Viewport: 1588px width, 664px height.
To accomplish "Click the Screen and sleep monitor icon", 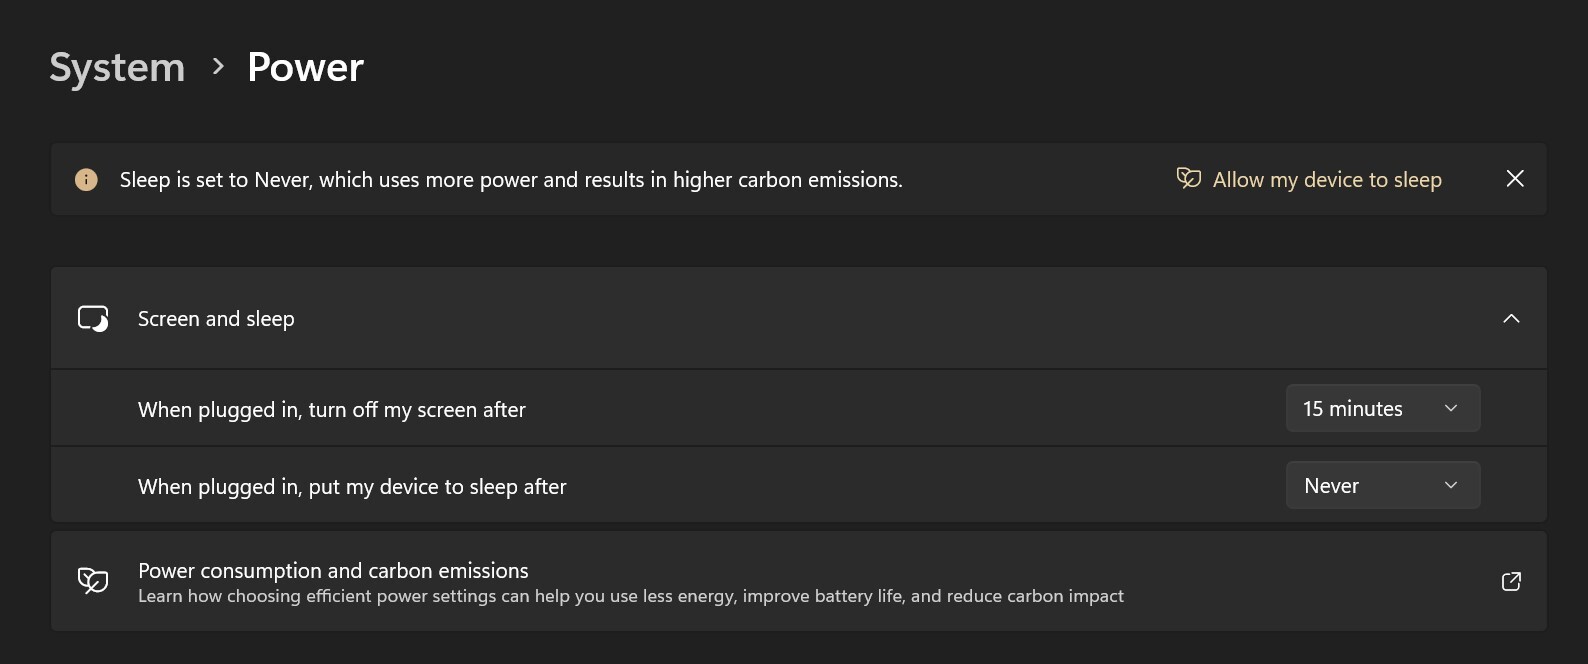I will (93, 319).
